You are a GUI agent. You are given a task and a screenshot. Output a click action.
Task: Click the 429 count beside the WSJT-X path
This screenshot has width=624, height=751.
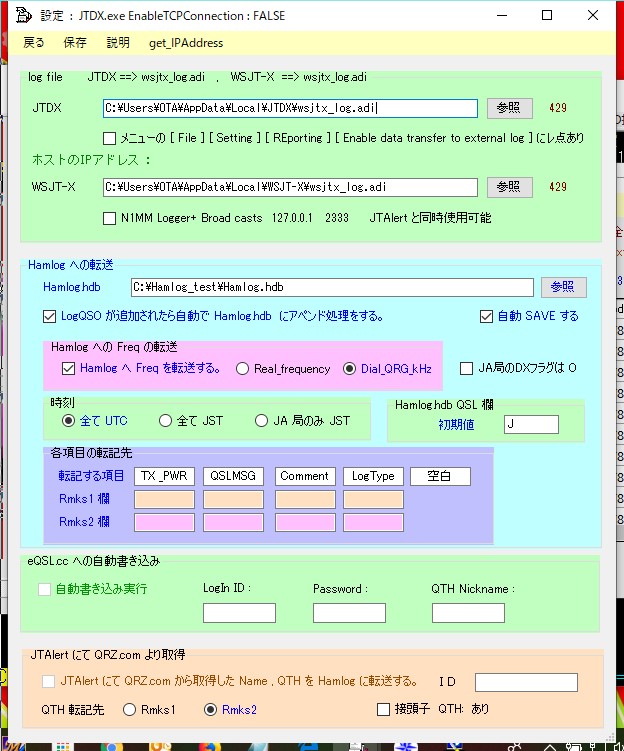(x=558, y=187)
